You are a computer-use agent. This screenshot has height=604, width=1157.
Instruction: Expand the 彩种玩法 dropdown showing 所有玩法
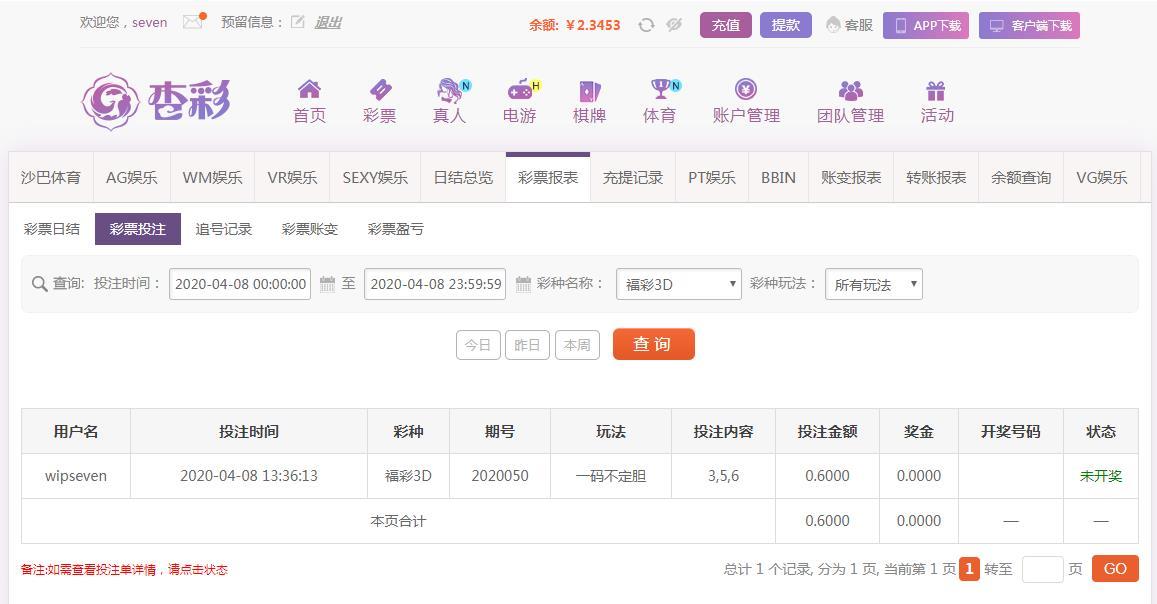(873, 284)
